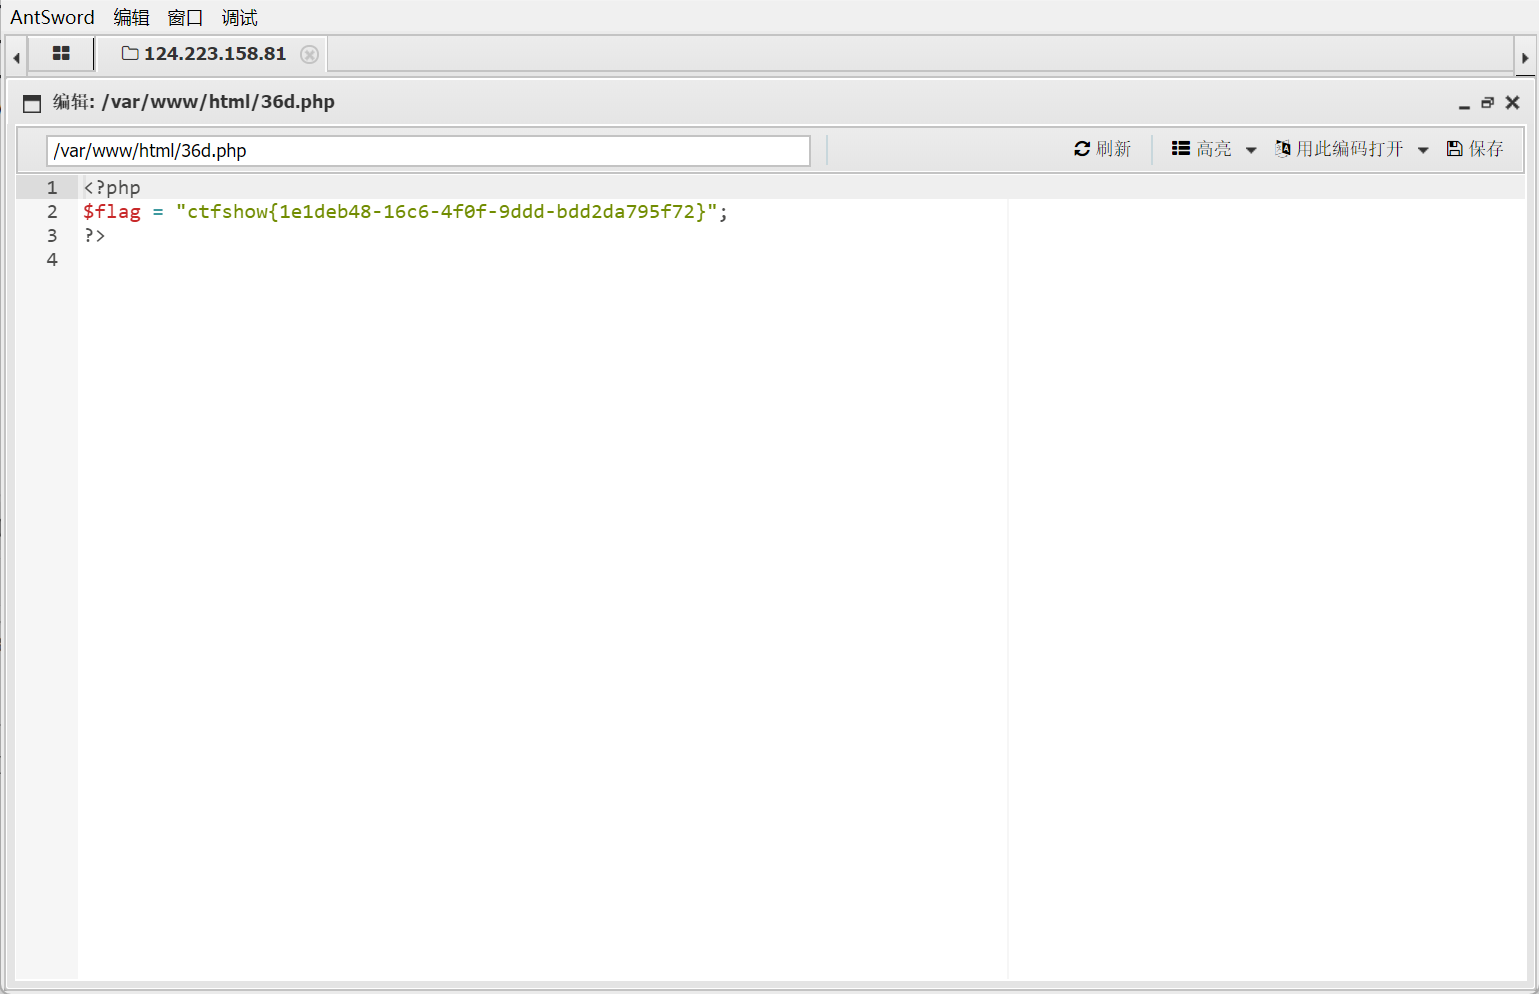Open the 编辑 menu

(x=131, y=18)
